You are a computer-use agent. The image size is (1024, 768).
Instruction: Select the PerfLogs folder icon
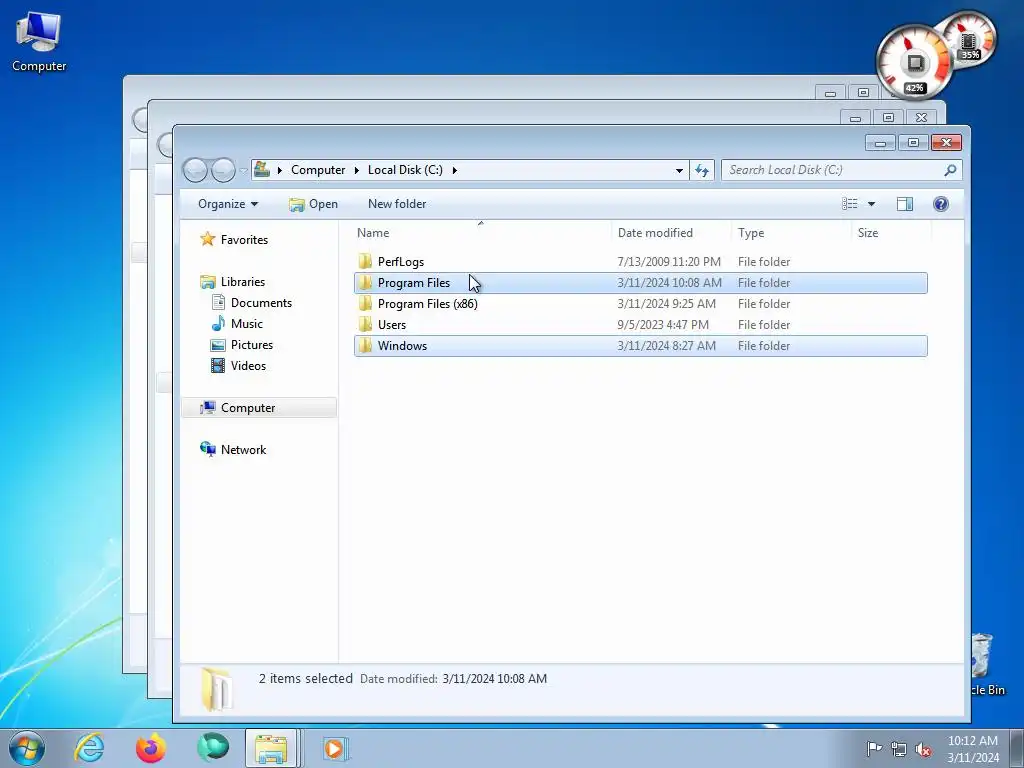[x=366, y=262]
